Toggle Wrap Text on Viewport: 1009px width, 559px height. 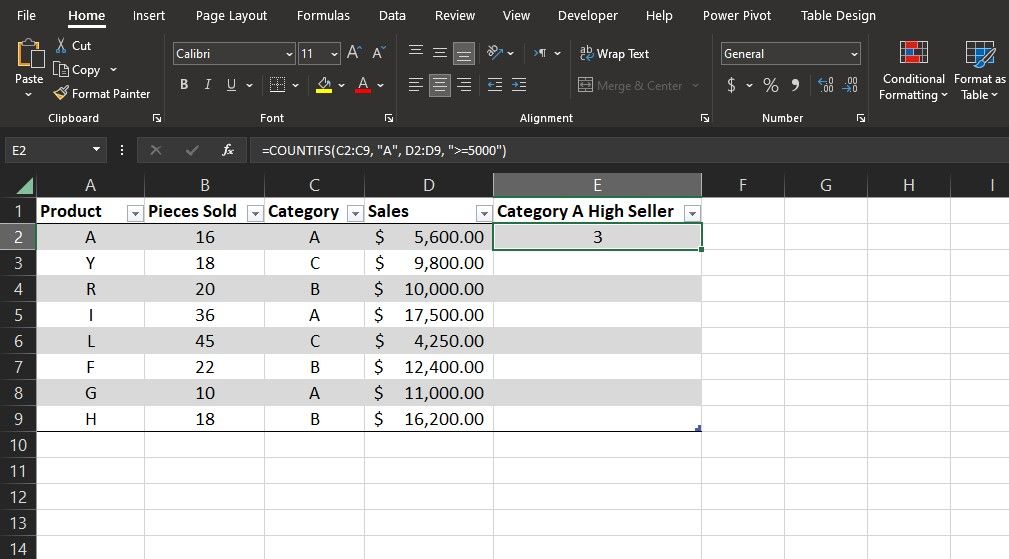click(x=614, y=54)
